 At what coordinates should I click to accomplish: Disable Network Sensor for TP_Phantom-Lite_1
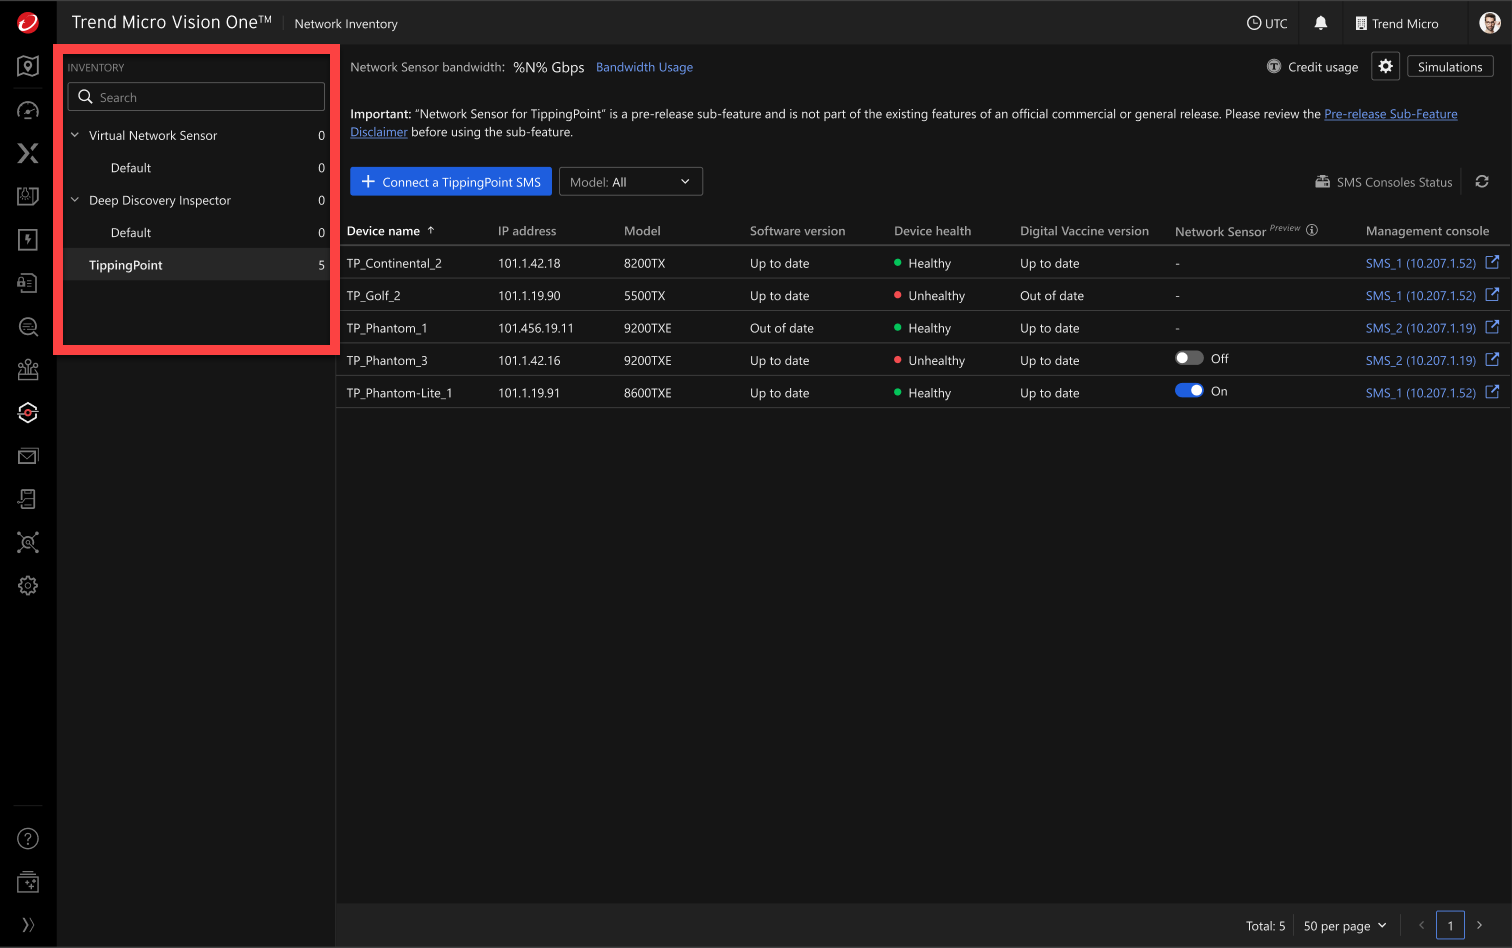(1189, 390)
